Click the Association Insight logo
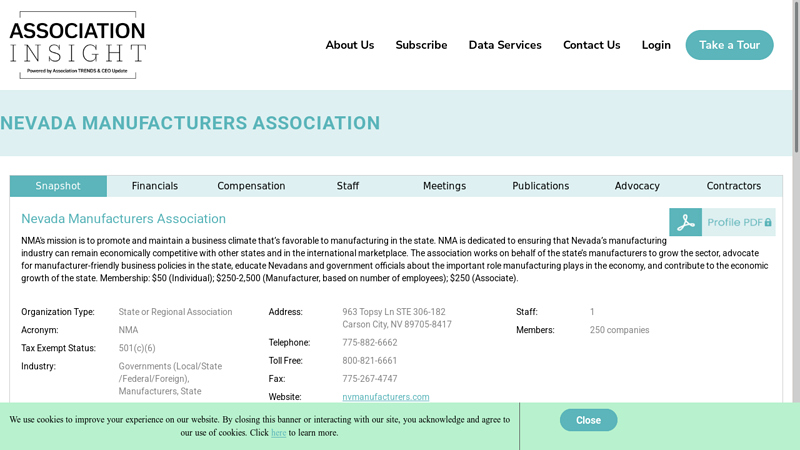Image resolution: width=800 pixels, height=450 pixels. click(78, 45)
